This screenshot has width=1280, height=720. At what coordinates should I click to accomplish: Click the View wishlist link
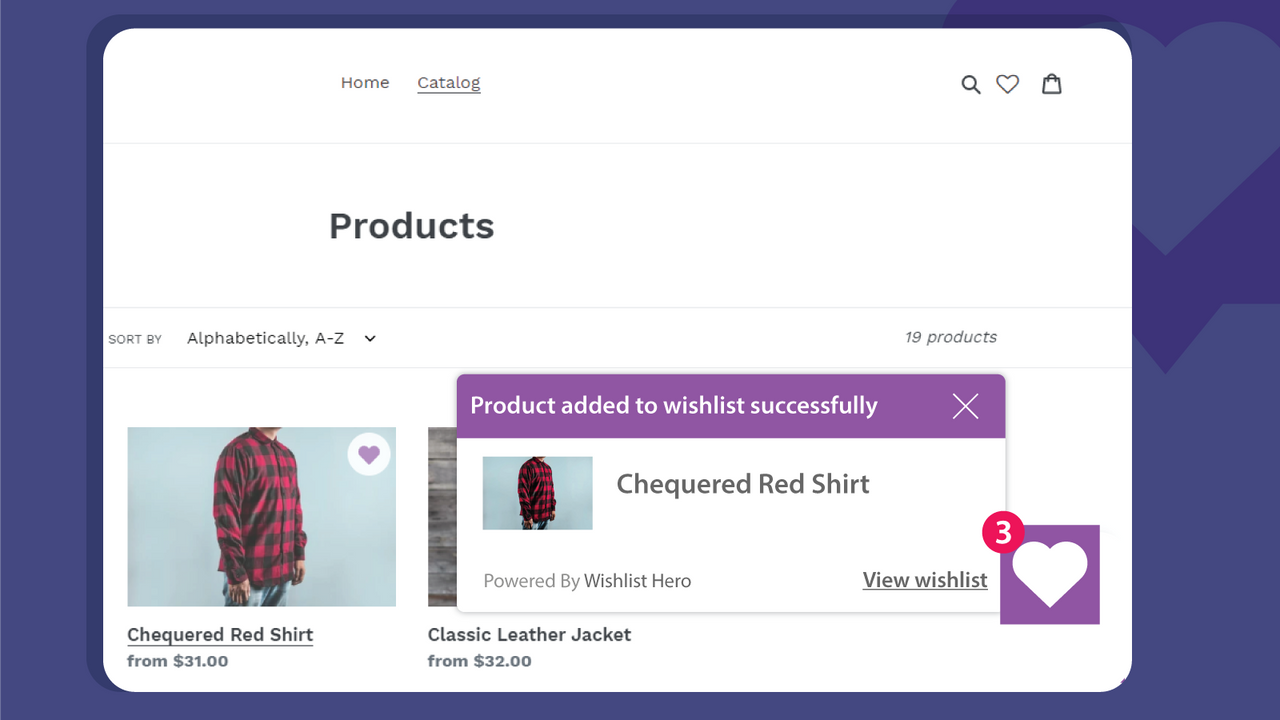(925, 580)
